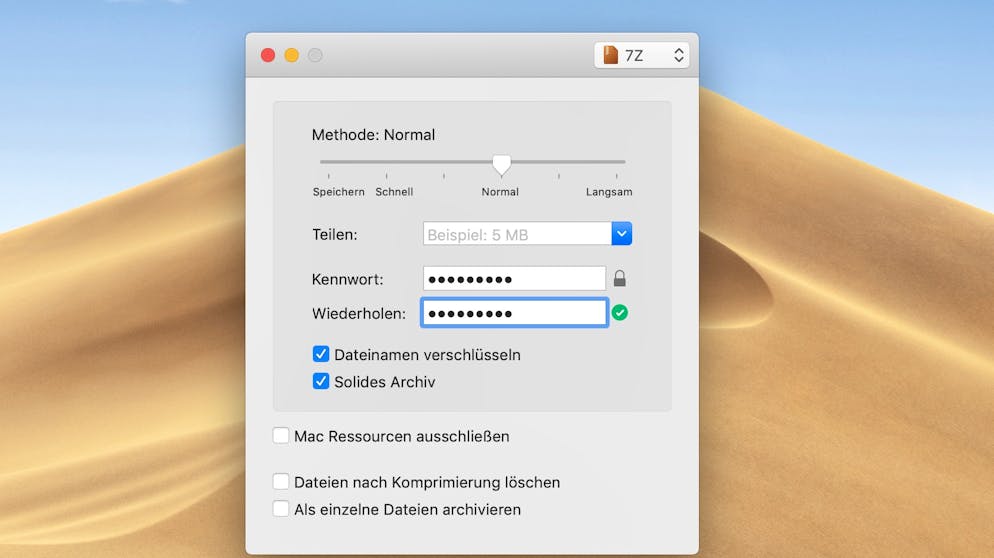Expand the Teilen size dropdown arrow
Viewport: 994px width, 558px height.
point(622,234)
